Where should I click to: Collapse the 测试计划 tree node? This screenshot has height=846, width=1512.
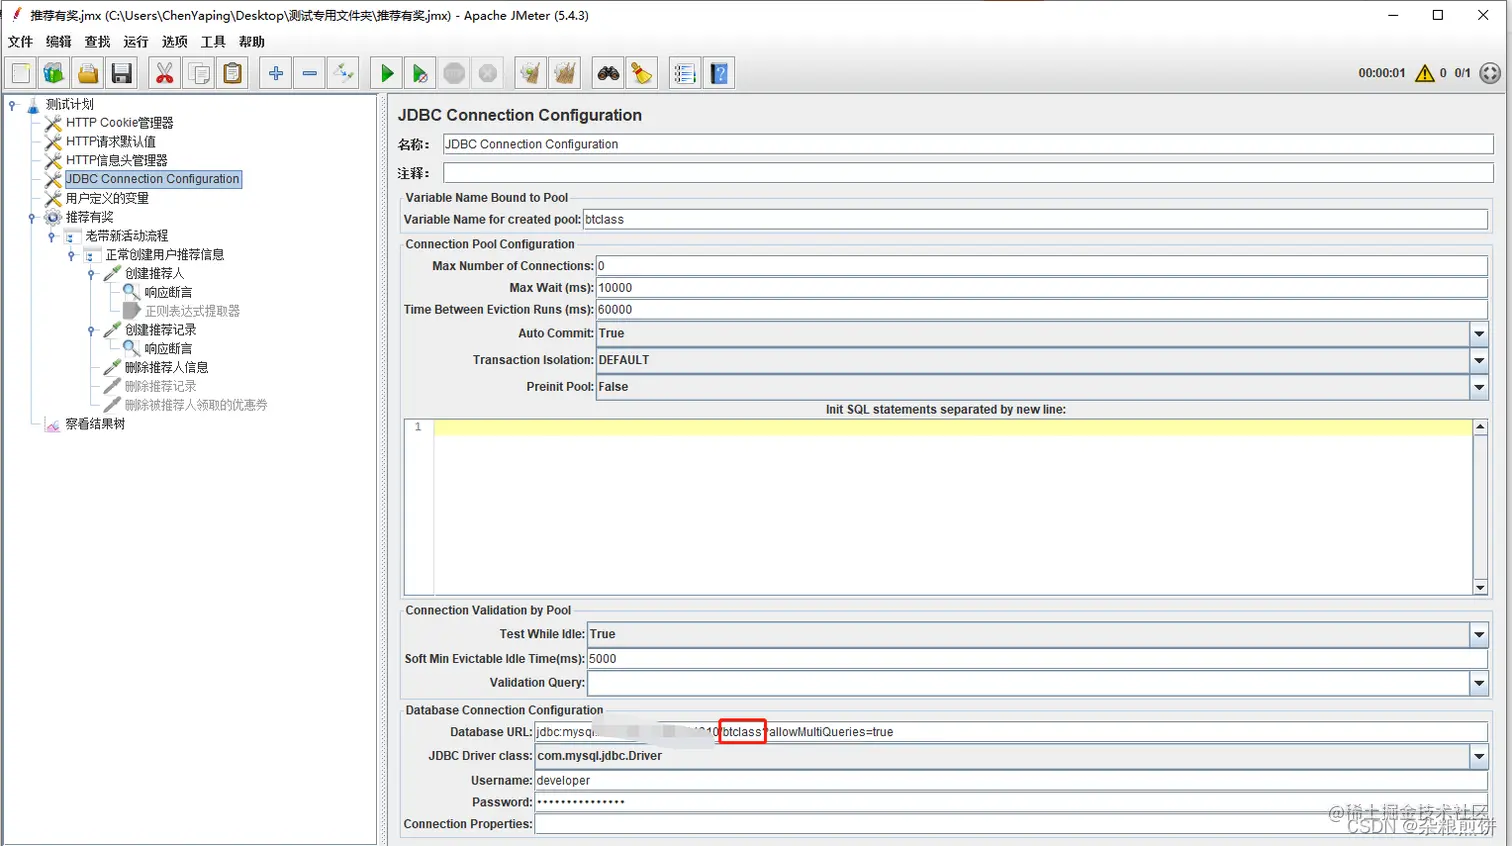click(12, 104)
